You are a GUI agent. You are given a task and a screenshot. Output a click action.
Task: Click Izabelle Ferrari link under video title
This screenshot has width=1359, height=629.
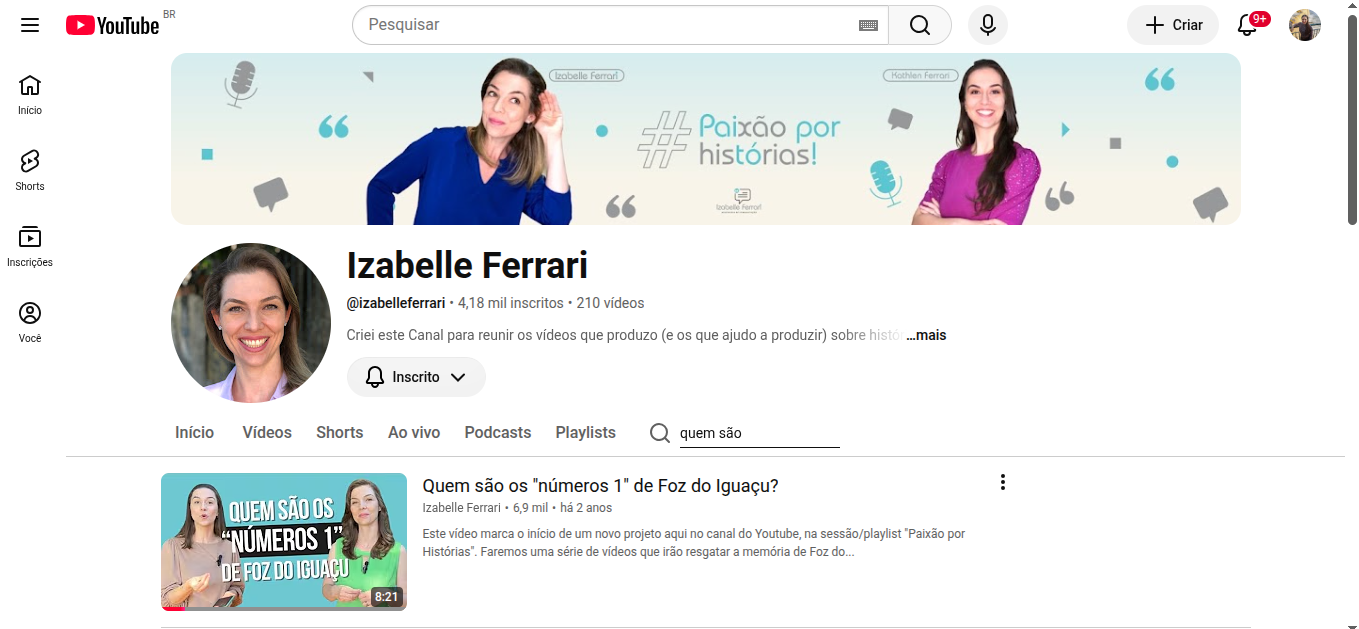[x=462, y=508]
